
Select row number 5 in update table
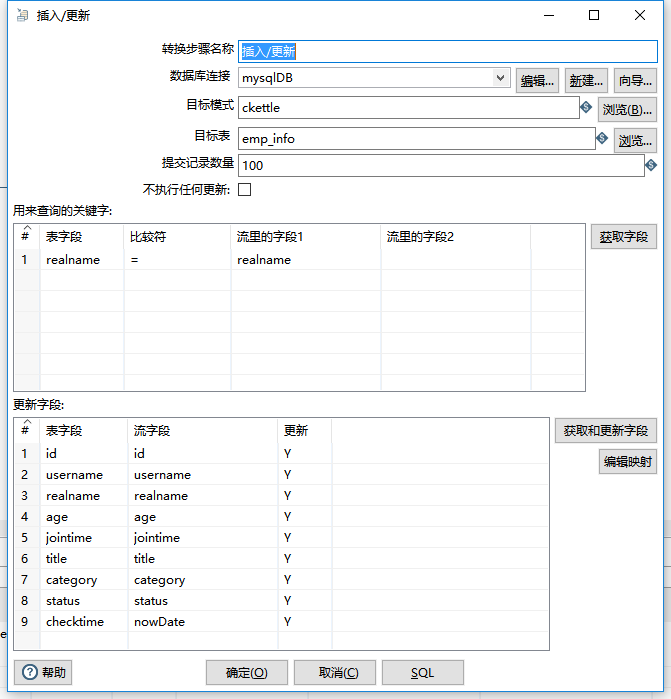pos(25,538)
